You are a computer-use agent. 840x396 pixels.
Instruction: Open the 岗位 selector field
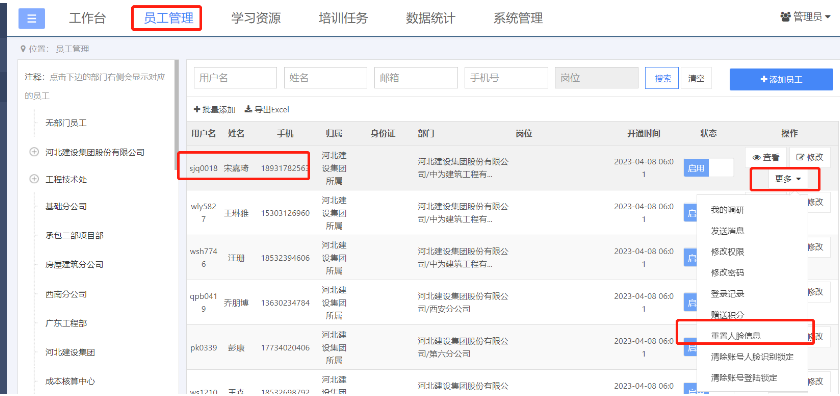tap(597, 78)
